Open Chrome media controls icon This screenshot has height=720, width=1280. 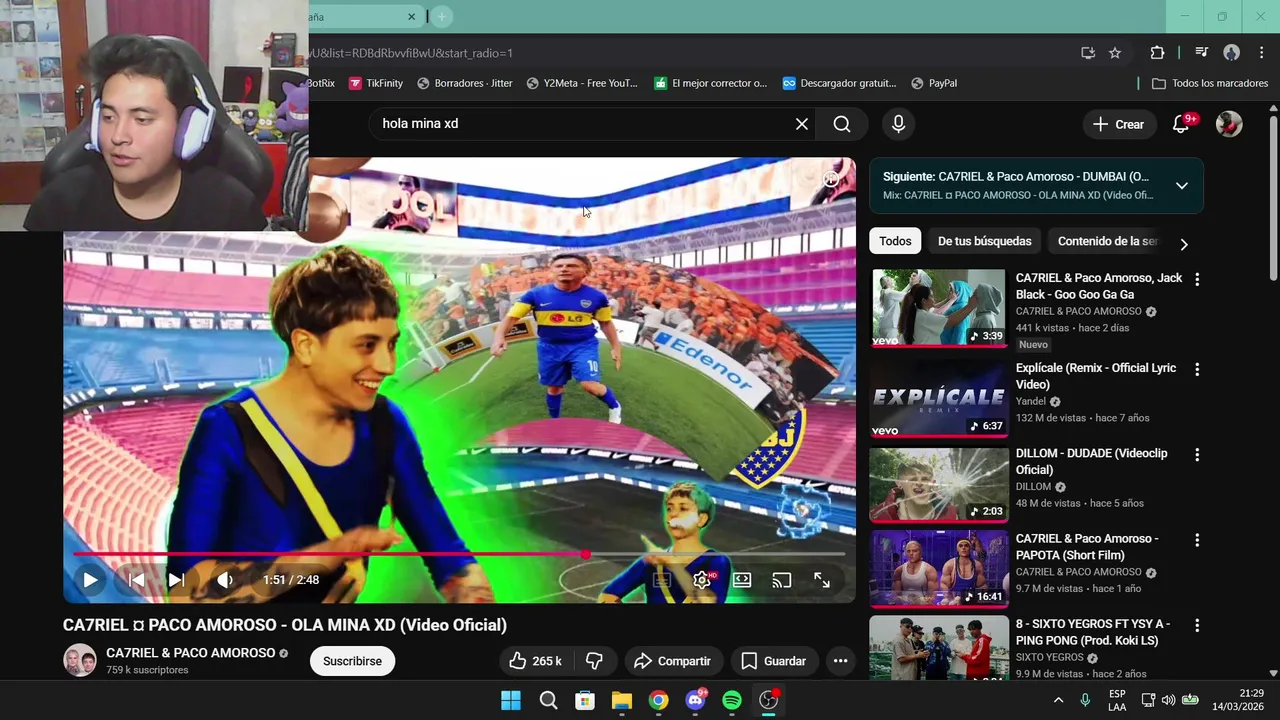(x=1202, y=53)
